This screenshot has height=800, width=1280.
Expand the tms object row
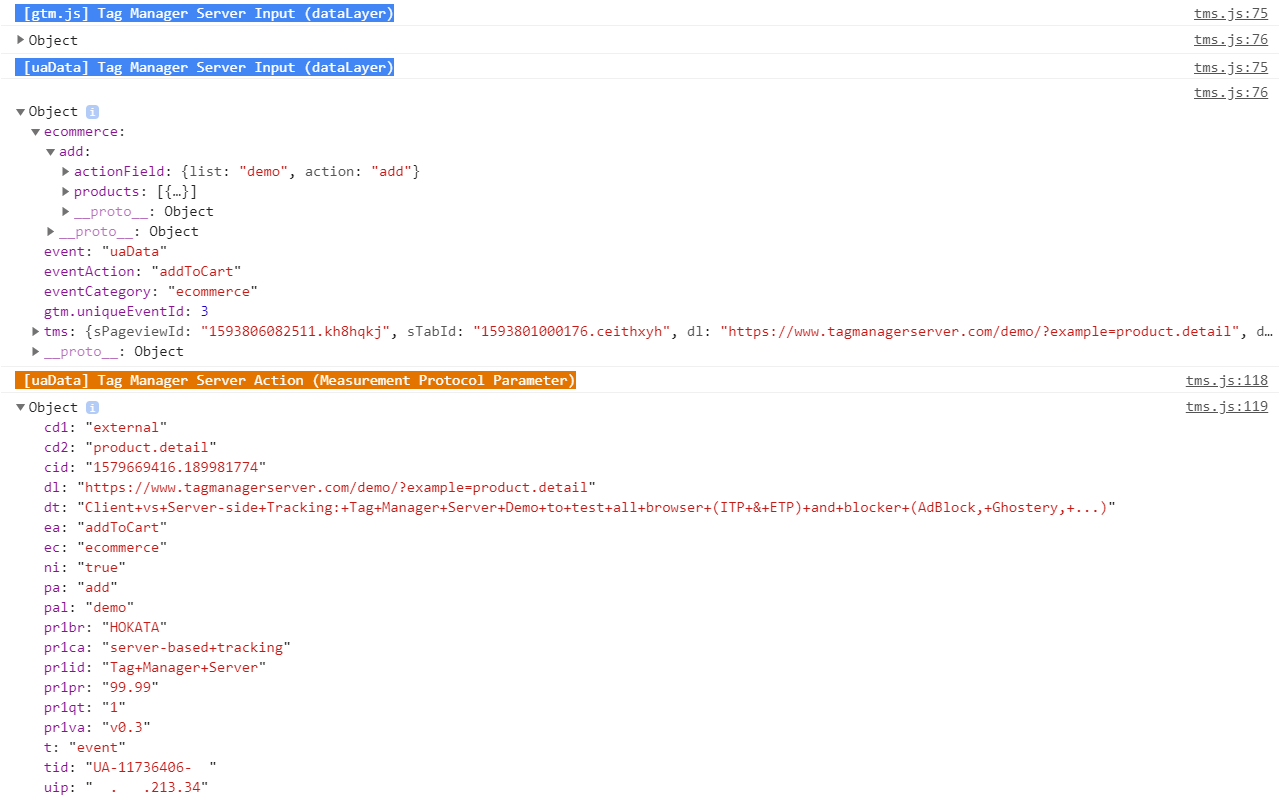[x=36, y=332]
